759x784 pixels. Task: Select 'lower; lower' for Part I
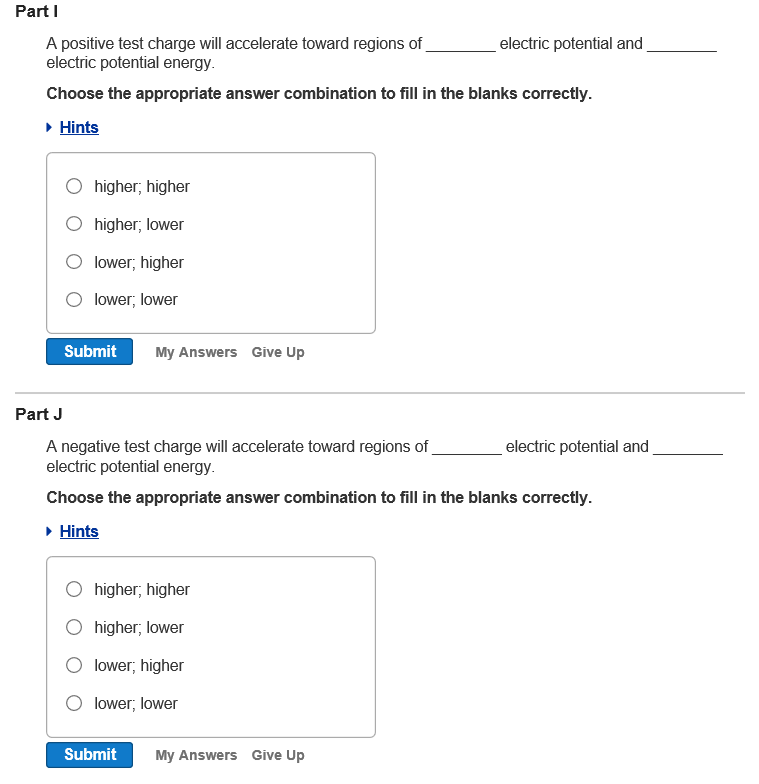(74, 299)
